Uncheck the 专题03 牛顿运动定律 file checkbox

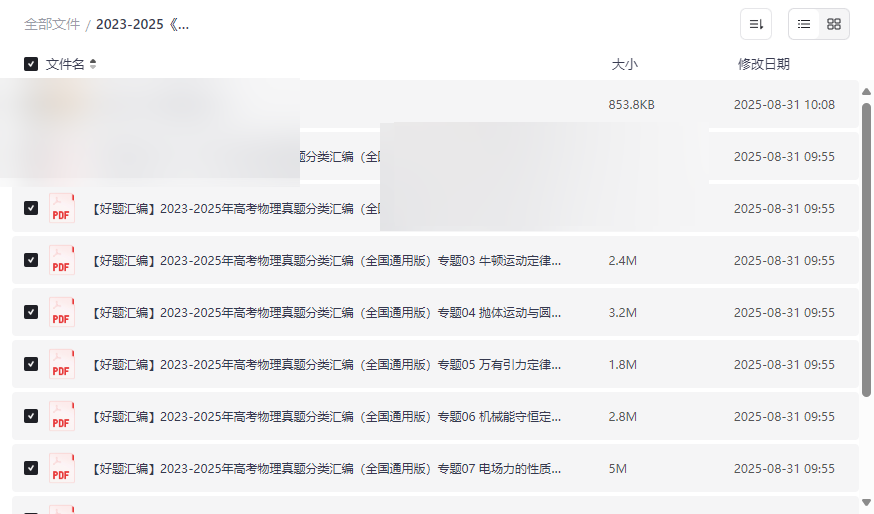pyautogui.click(x=31, y=260)
